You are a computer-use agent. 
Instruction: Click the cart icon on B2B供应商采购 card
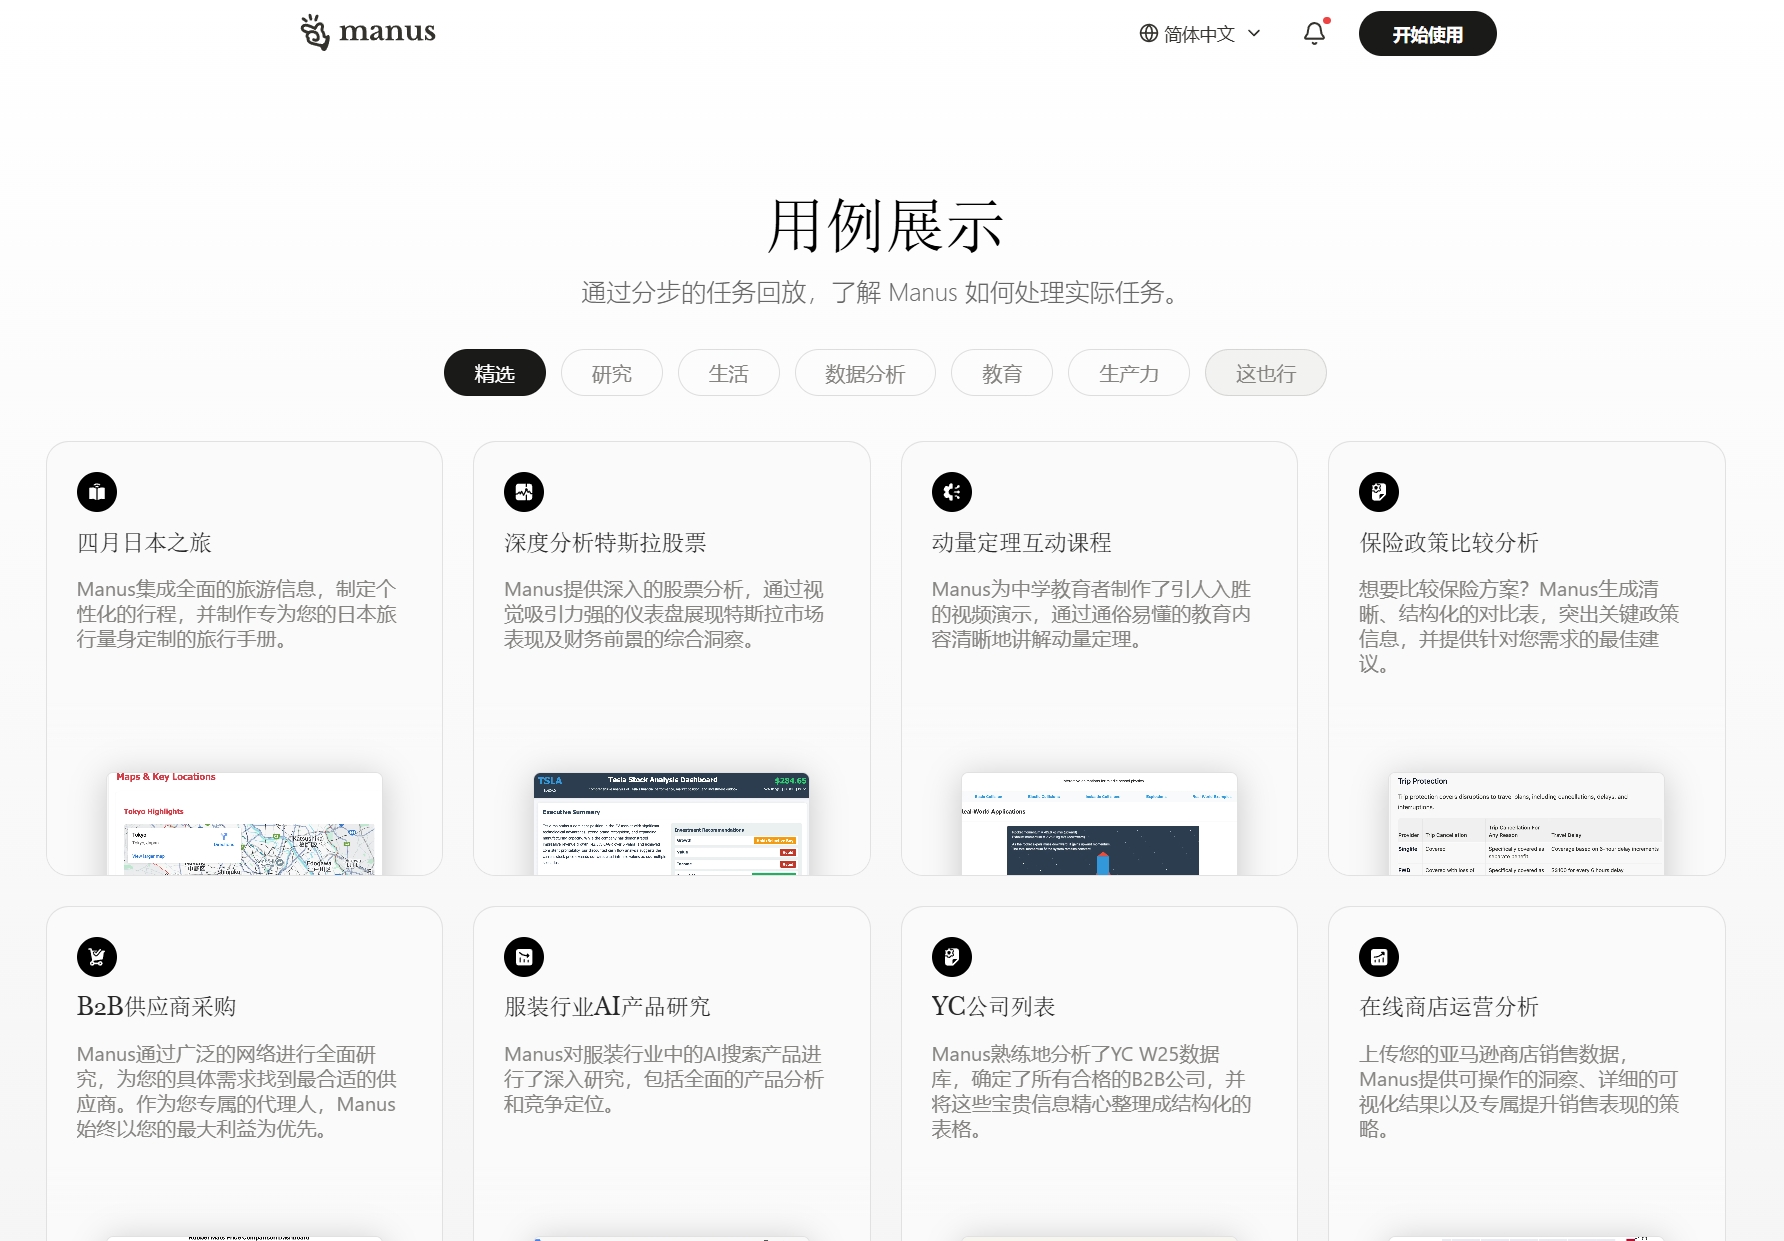point(97,957)
